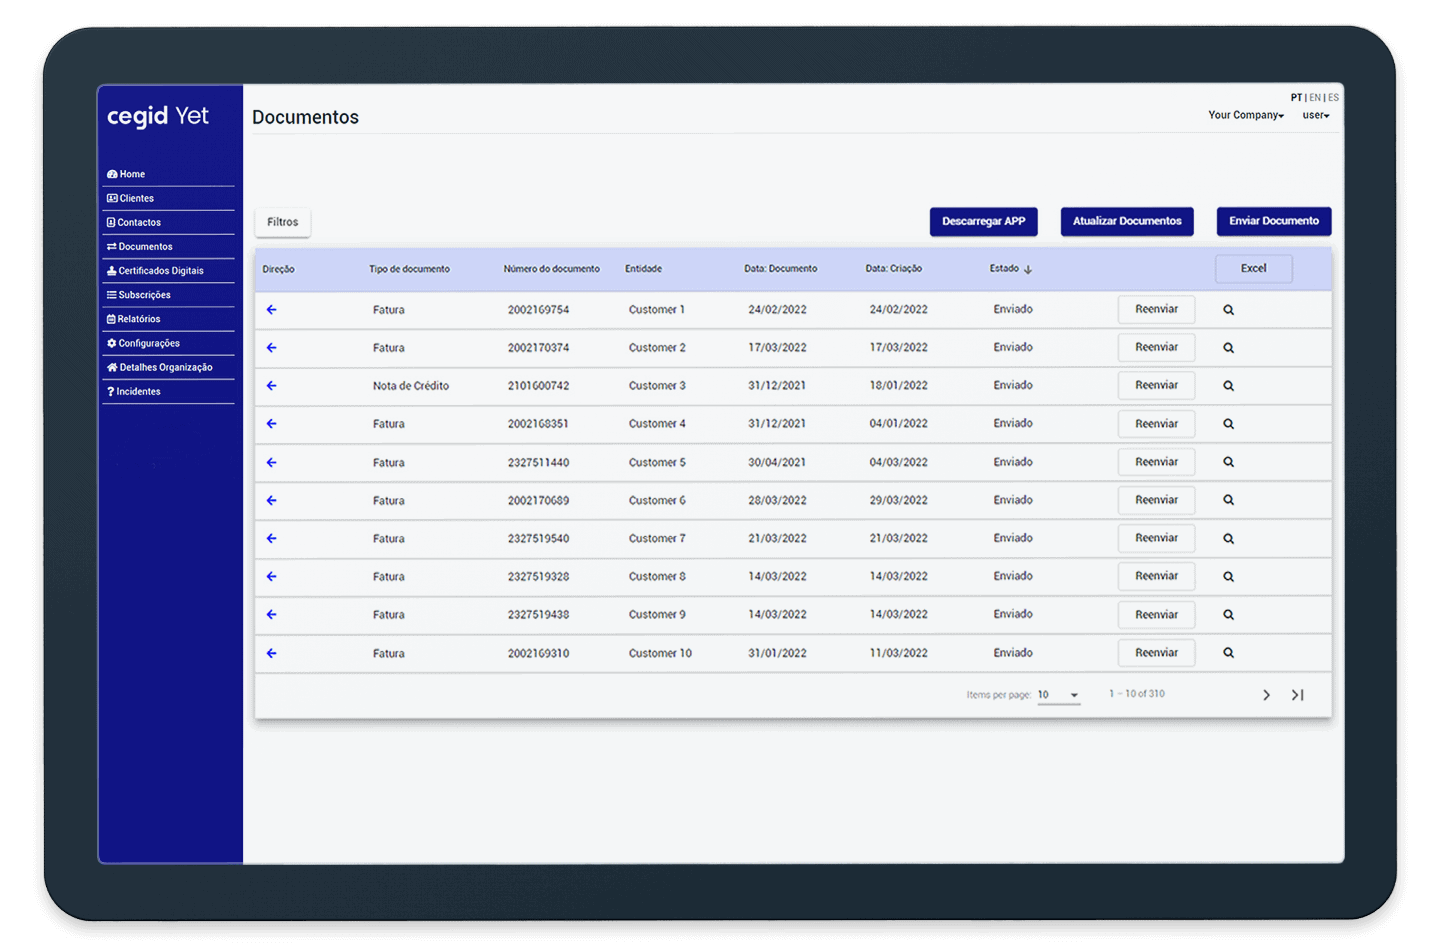1440x950 pixels.
Task: Expand the Your Company dropdown
Action: click(1245, 115)
